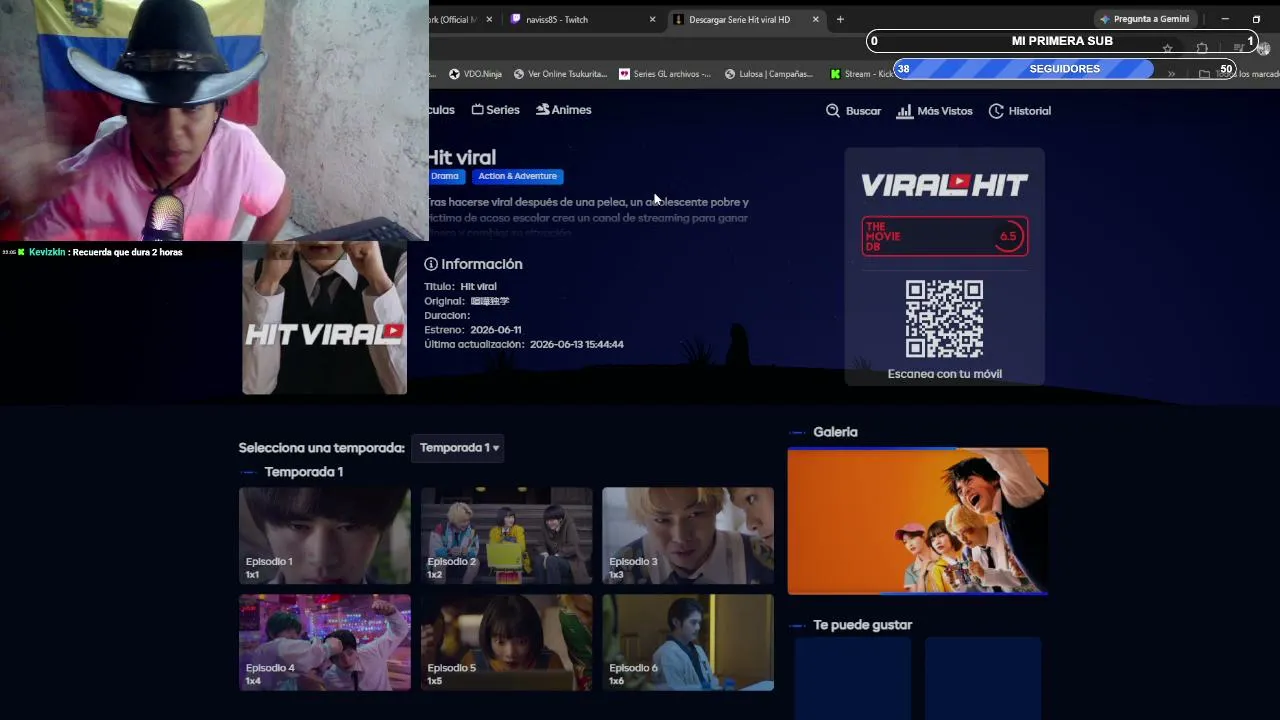Close the naviss85 Twitch browser tab
Screen dimensions: 1280x720
(653, 19)
